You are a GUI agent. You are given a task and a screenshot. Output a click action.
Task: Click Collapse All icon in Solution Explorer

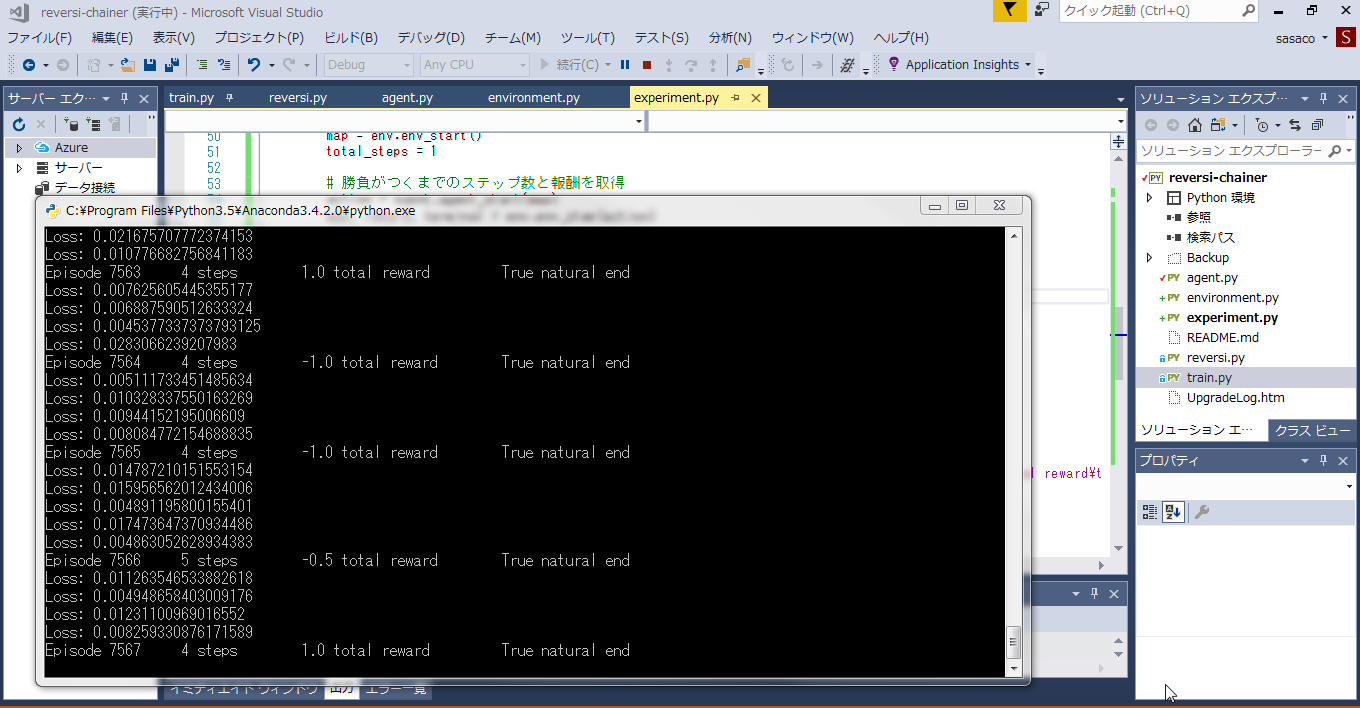1317,125
